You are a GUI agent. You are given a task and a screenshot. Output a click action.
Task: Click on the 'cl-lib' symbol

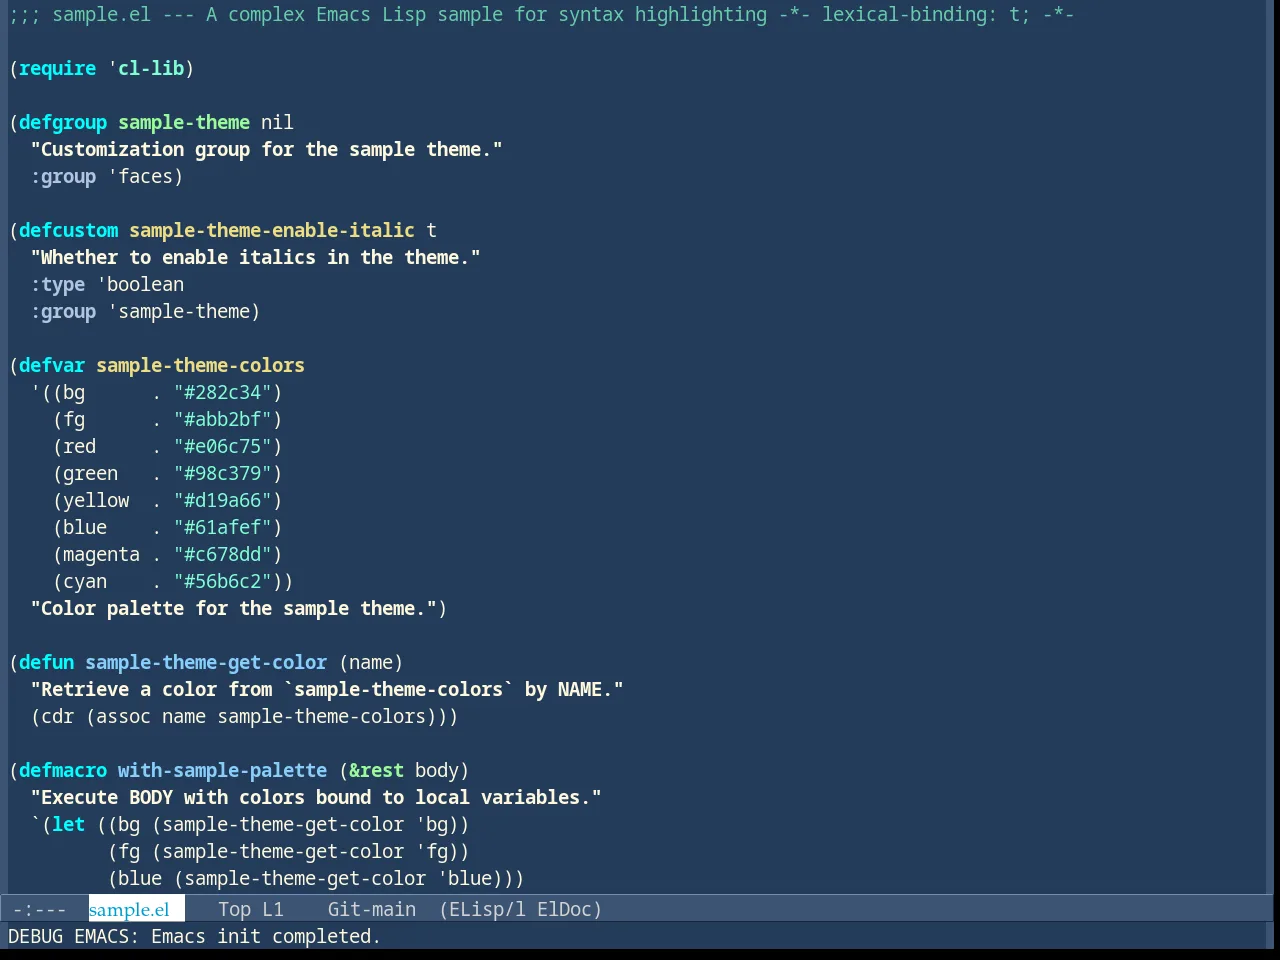coord(151,68)
